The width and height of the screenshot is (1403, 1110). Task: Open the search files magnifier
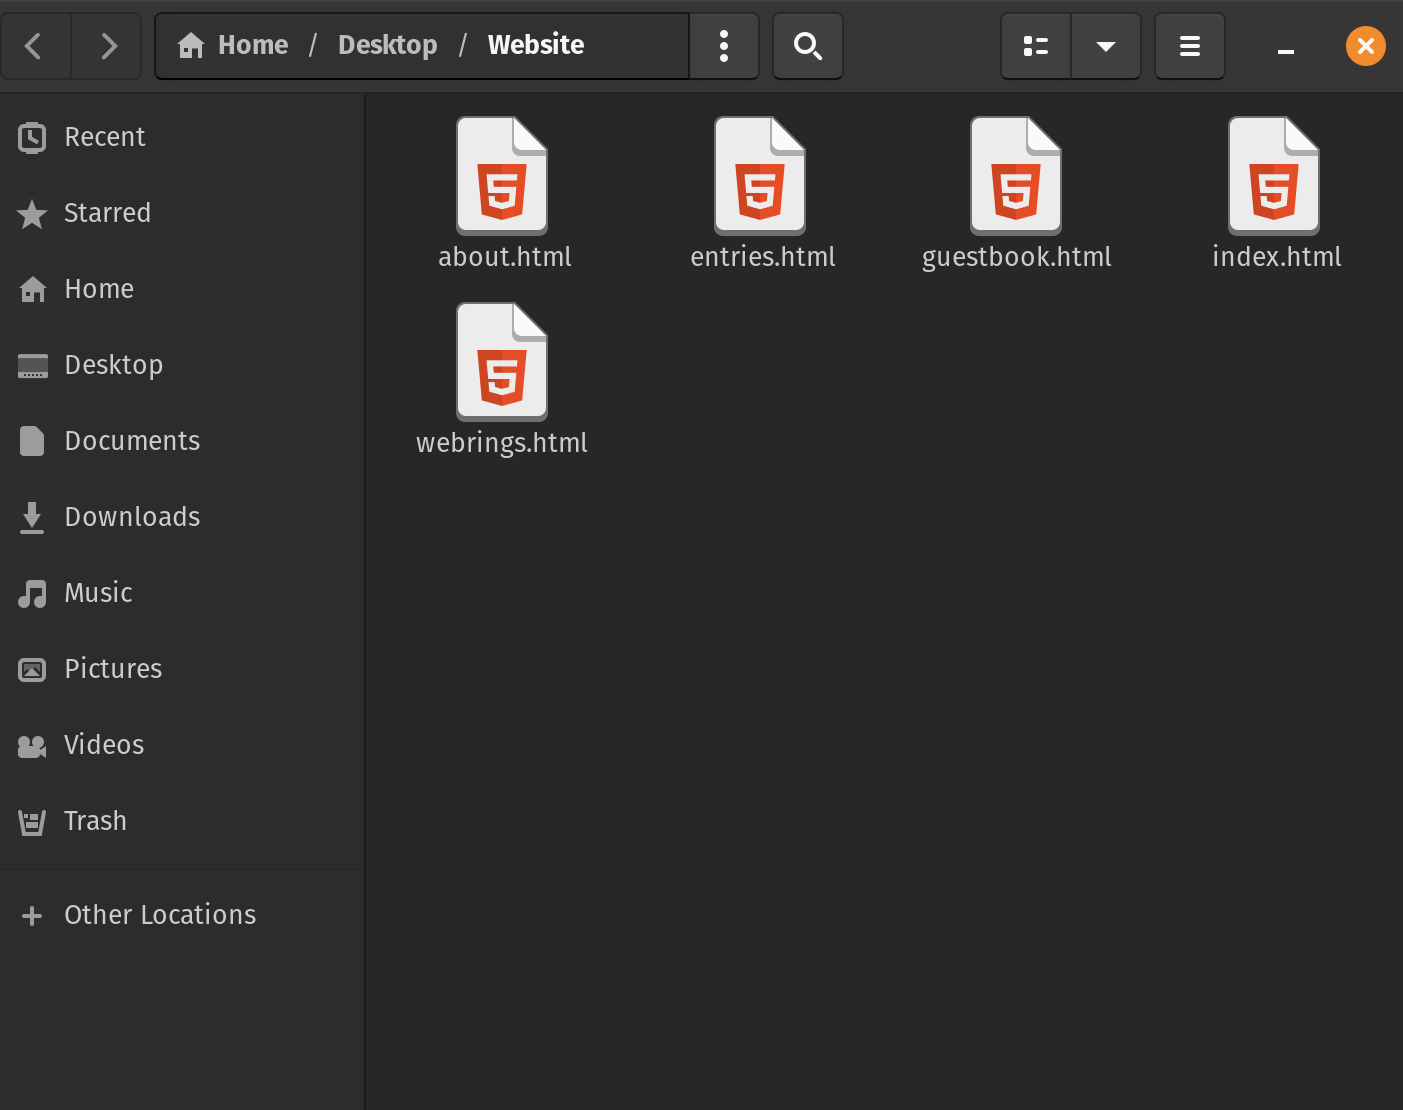[x=807, y=46]
